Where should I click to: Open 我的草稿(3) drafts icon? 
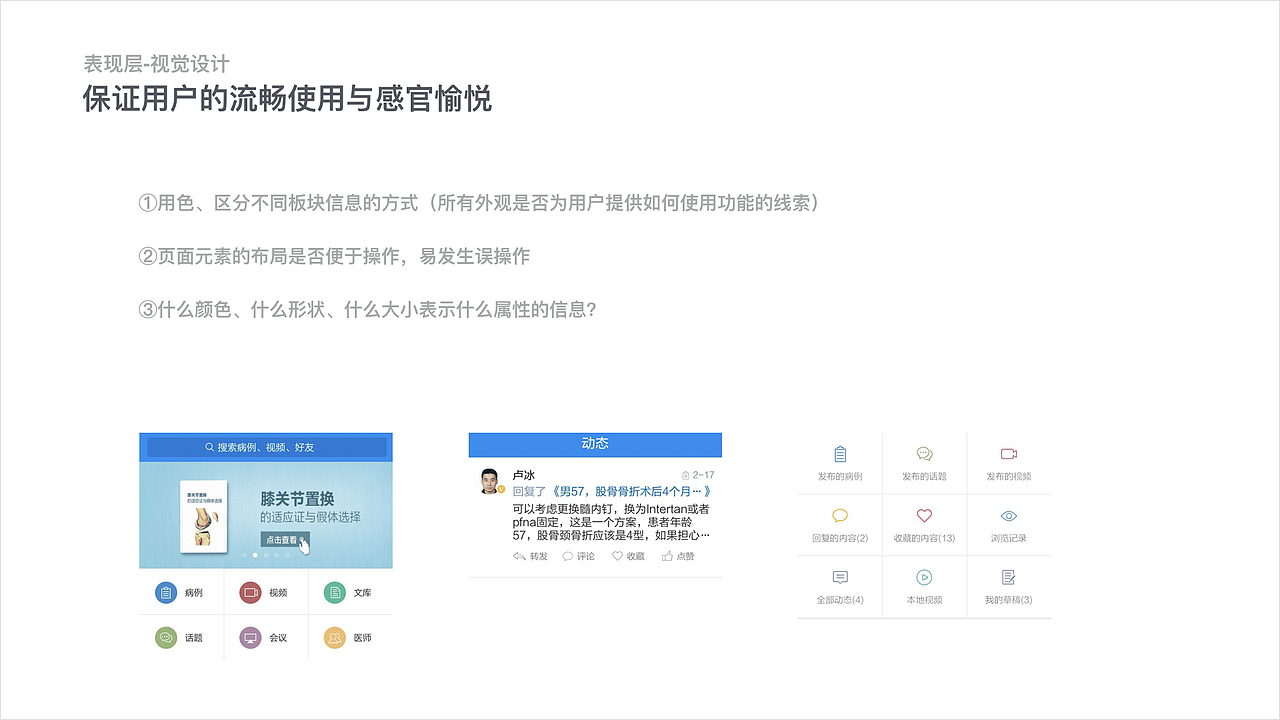pyautogui.click(x=1008, y=577)
